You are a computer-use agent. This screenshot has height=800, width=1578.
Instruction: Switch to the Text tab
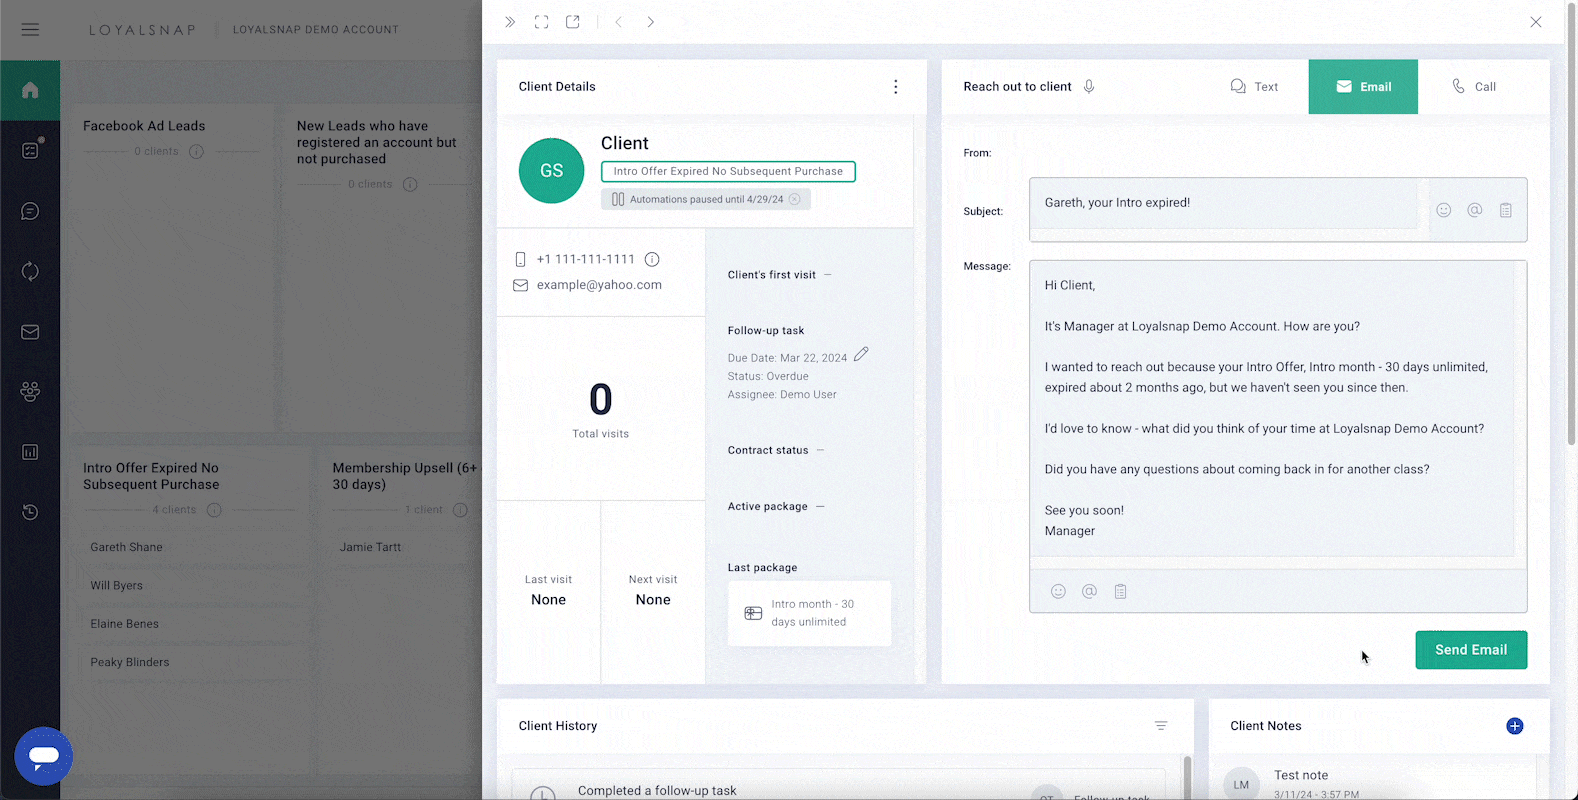tap(1254, 87)
